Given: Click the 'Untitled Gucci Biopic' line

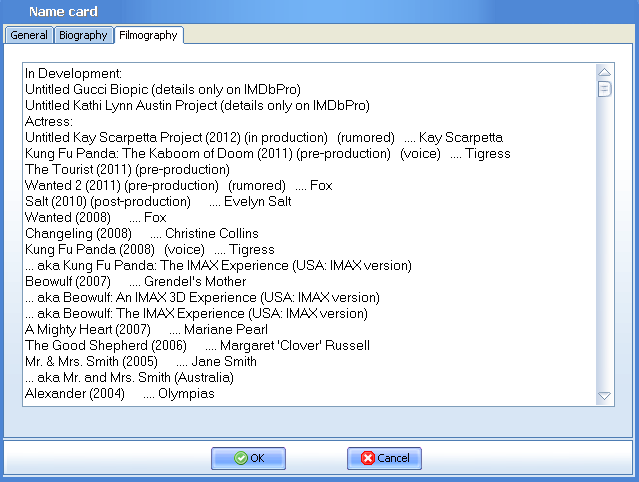Looking at the screenshot, I should [163, 89].
